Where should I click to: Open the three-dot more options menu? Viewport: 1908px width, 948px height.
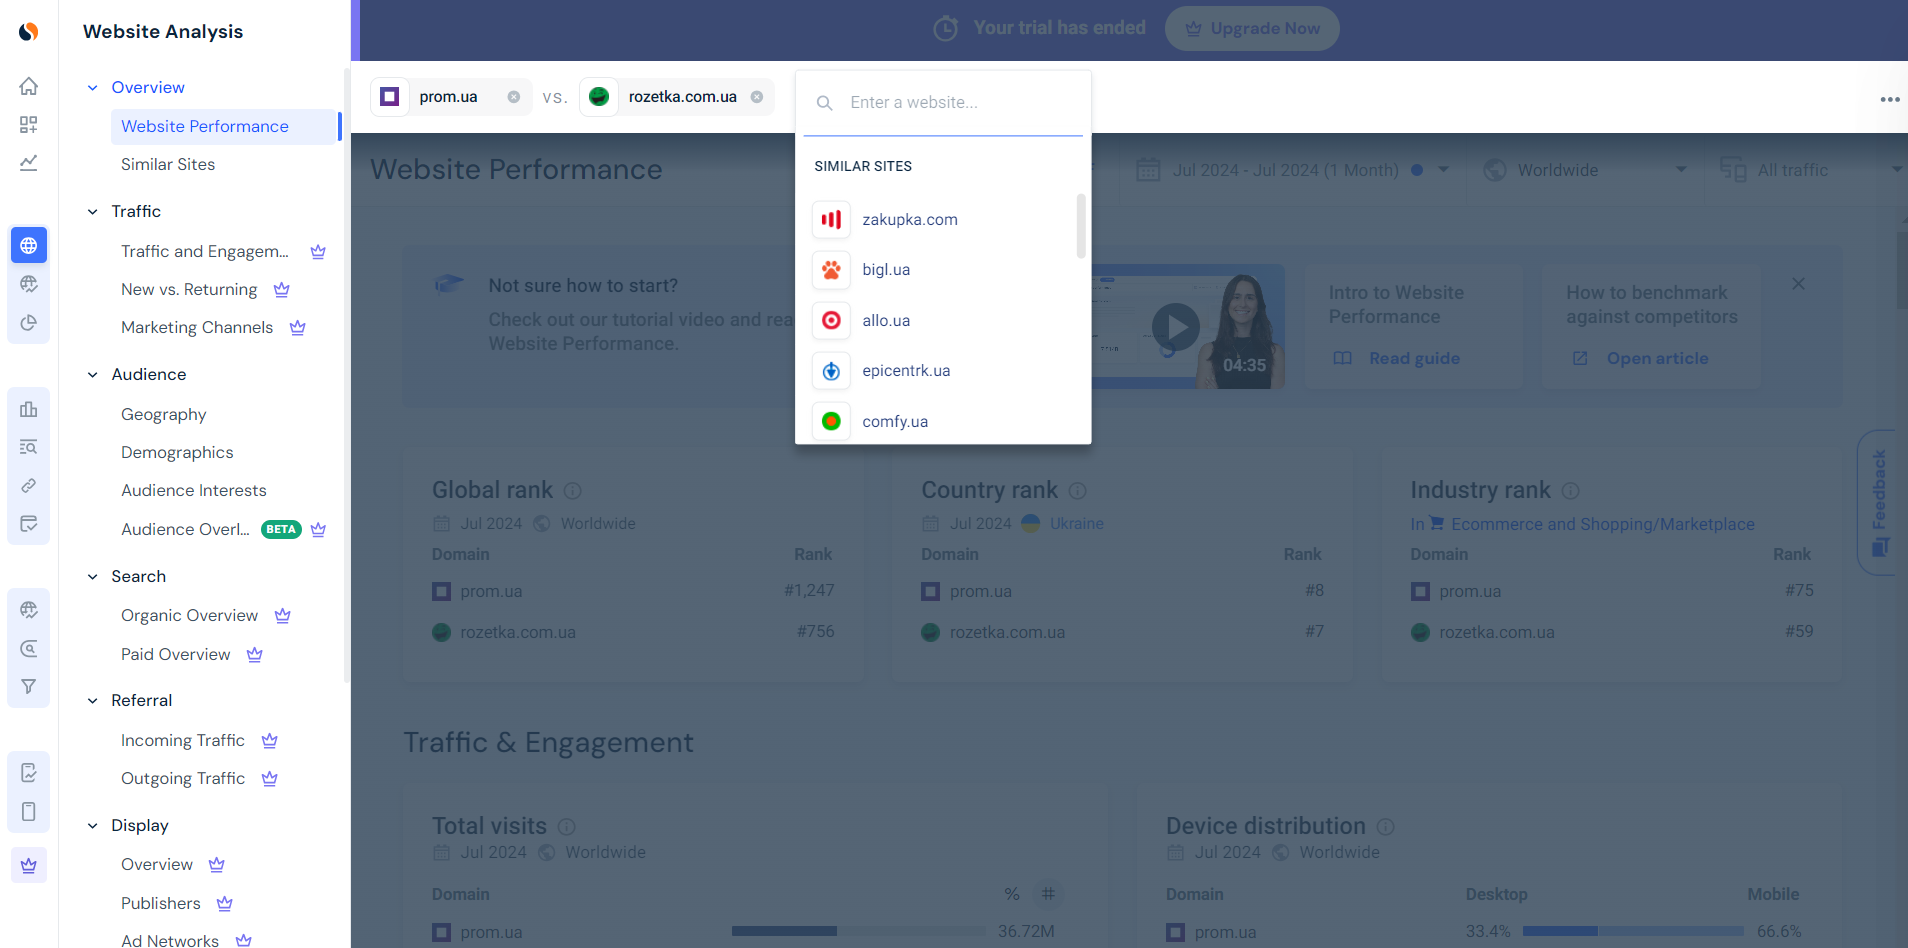coord(1889,99)
